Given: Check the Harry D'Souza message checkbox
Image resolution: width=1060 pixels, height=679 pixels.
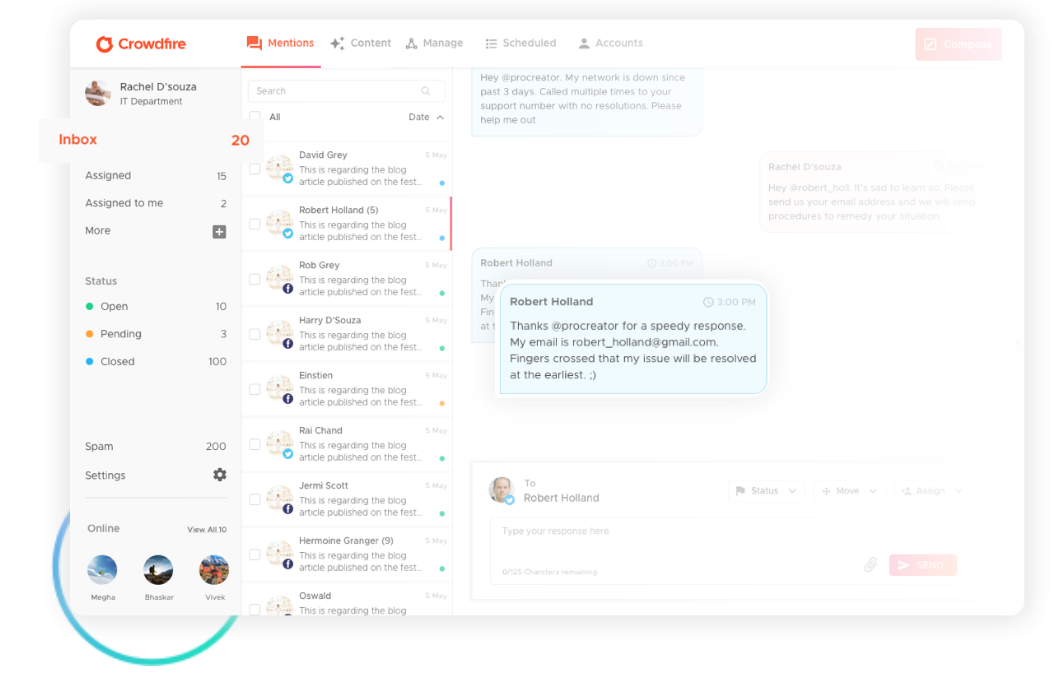Looking at the screenshot, I should click(x=255, y=334).
